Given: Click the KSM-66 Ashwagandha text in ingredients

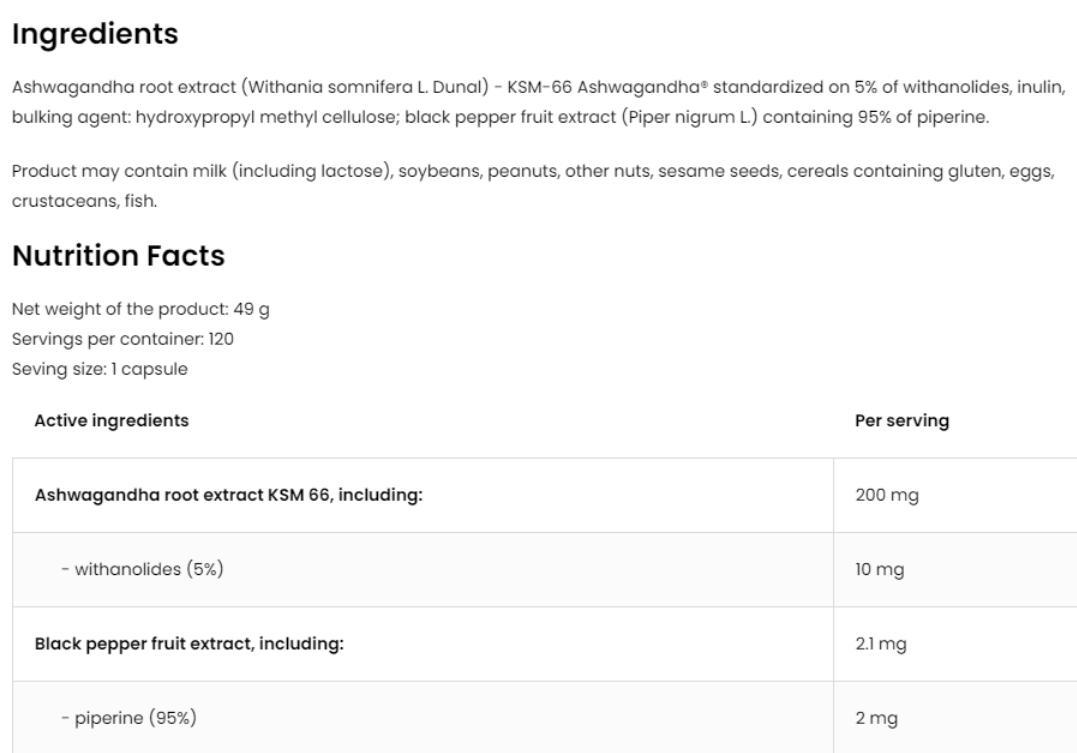Looking at the screenshot, I should click(606, 87).
